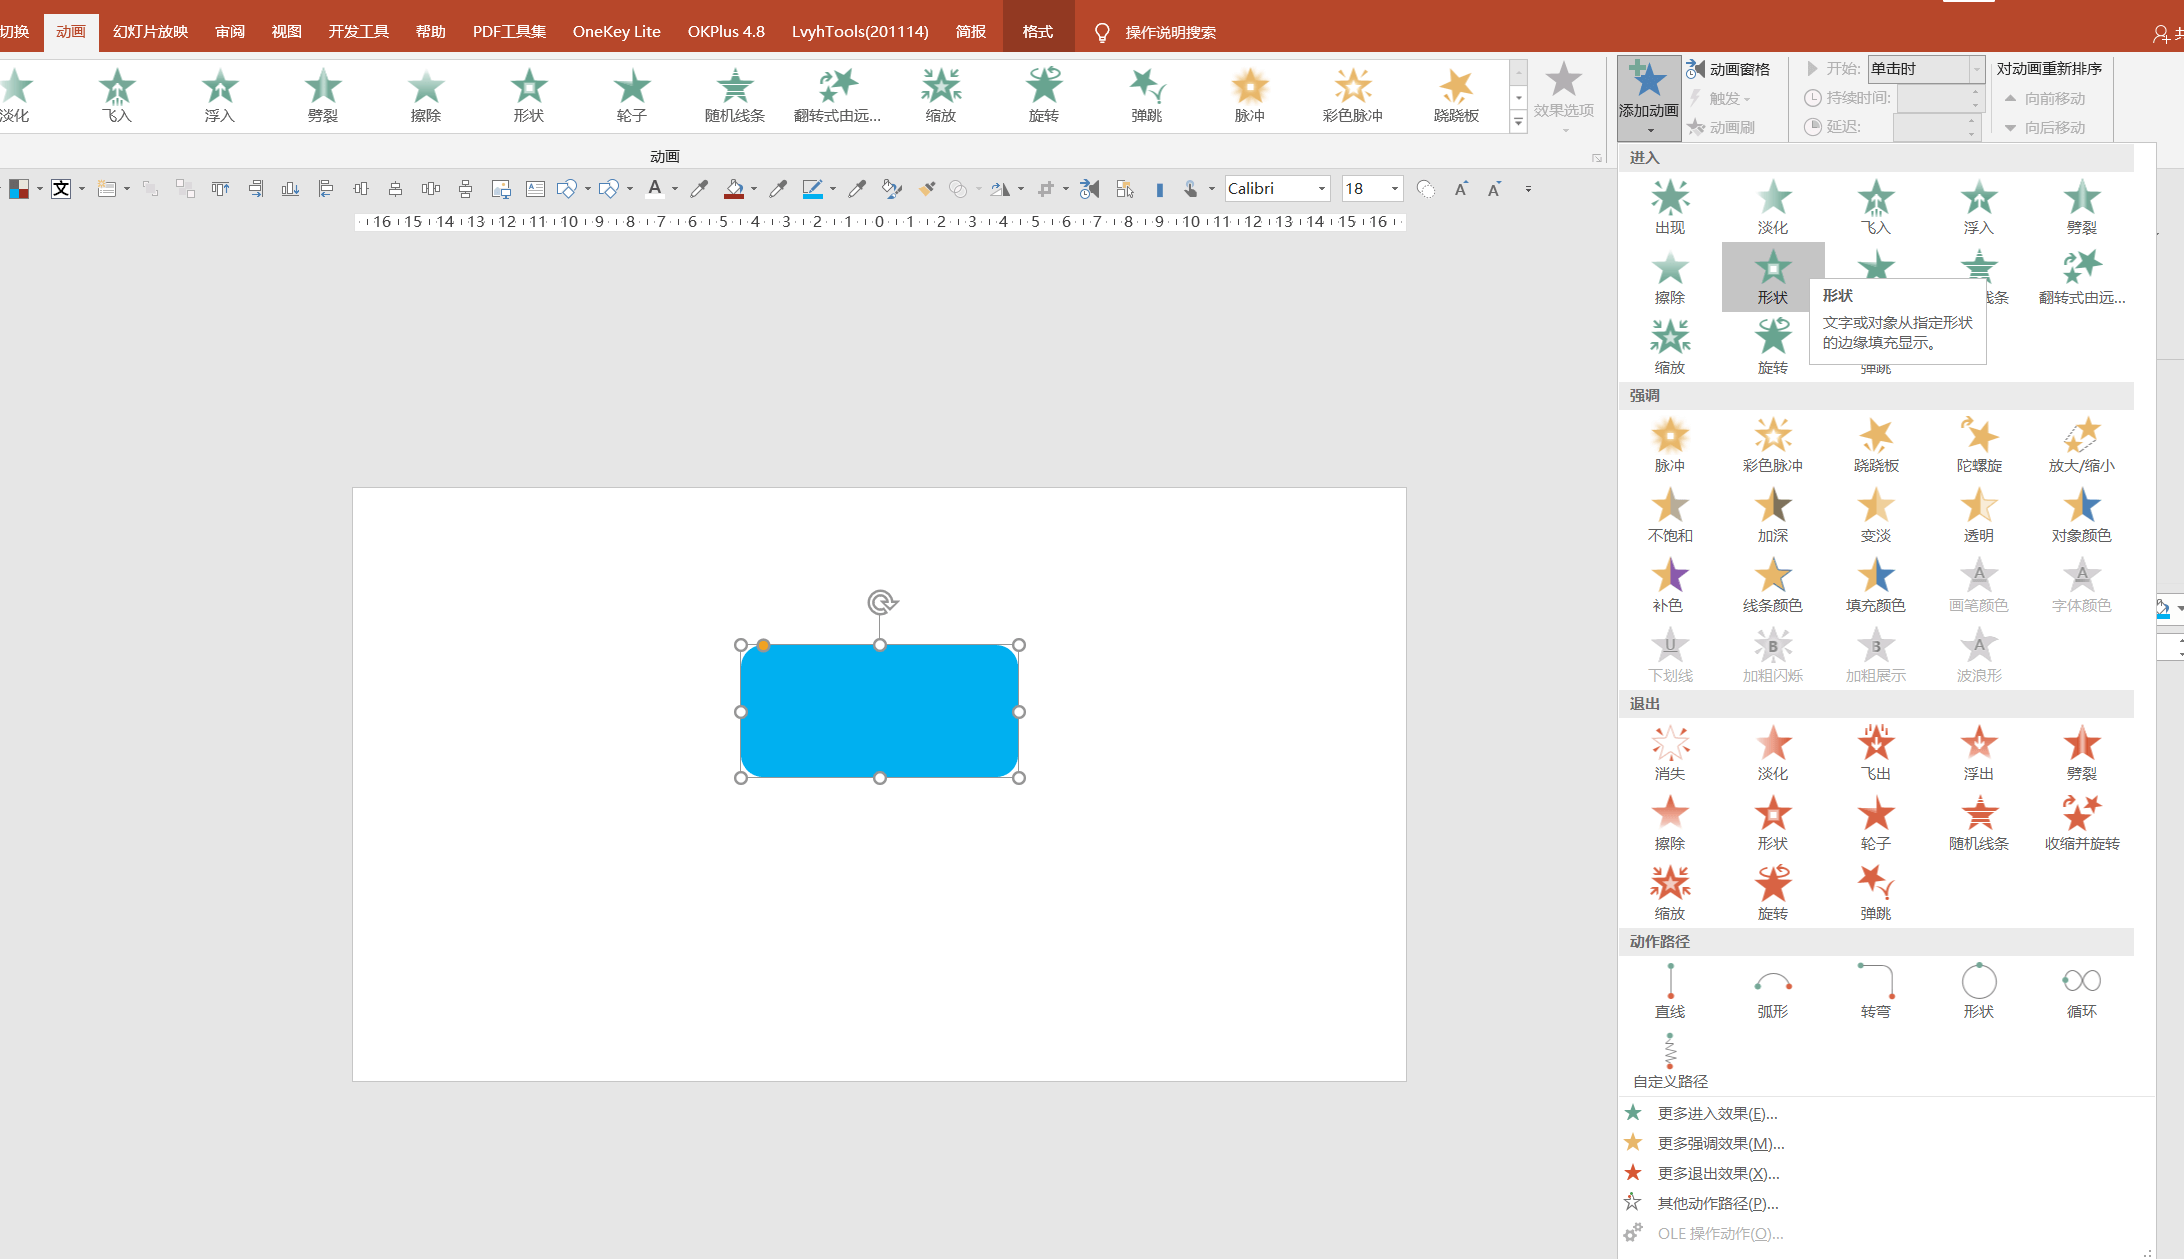
Task: Click the shape fill bucket swatch
Action: 734,189
